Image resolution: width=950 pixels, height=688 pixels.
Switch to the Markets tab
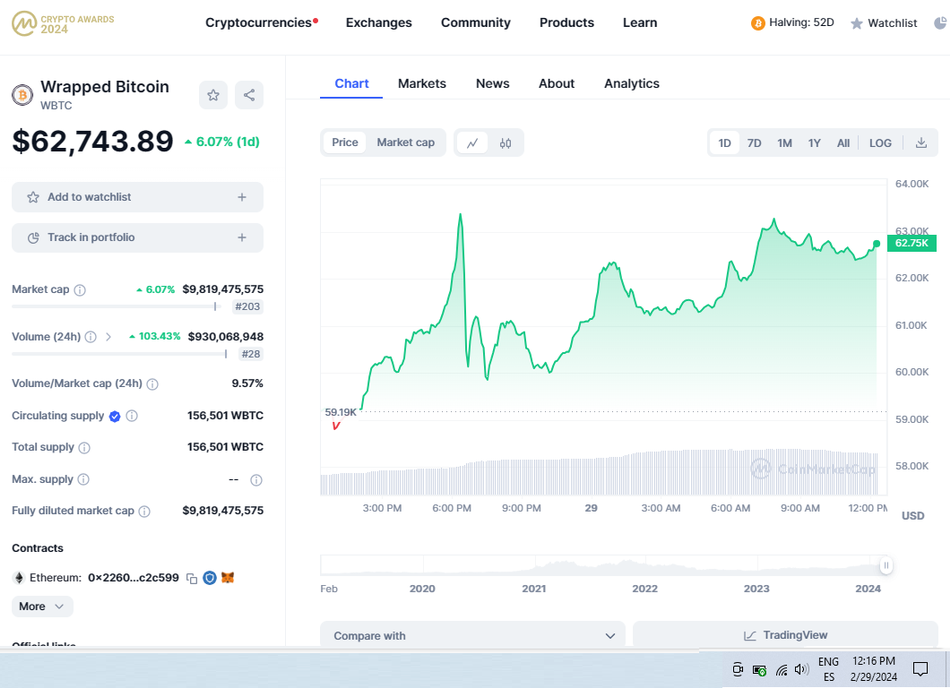[x=421, y=83]
